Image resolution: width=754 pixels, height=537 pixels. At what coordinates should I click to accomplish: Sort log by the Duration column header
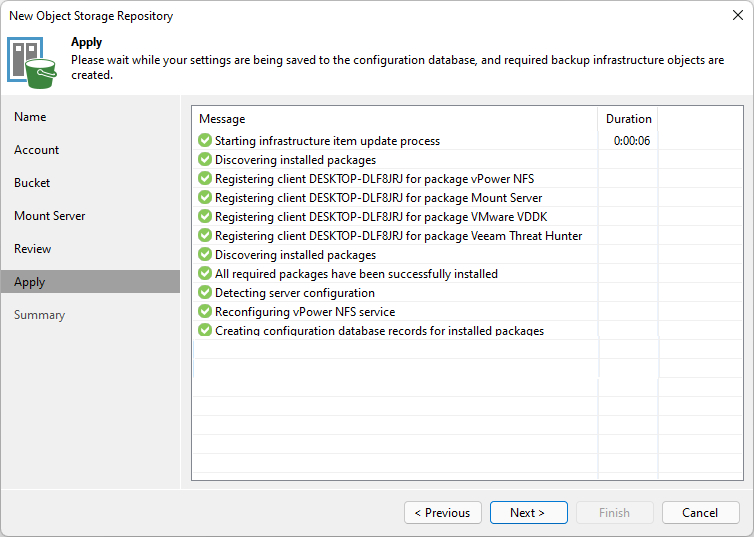(628, 119)
